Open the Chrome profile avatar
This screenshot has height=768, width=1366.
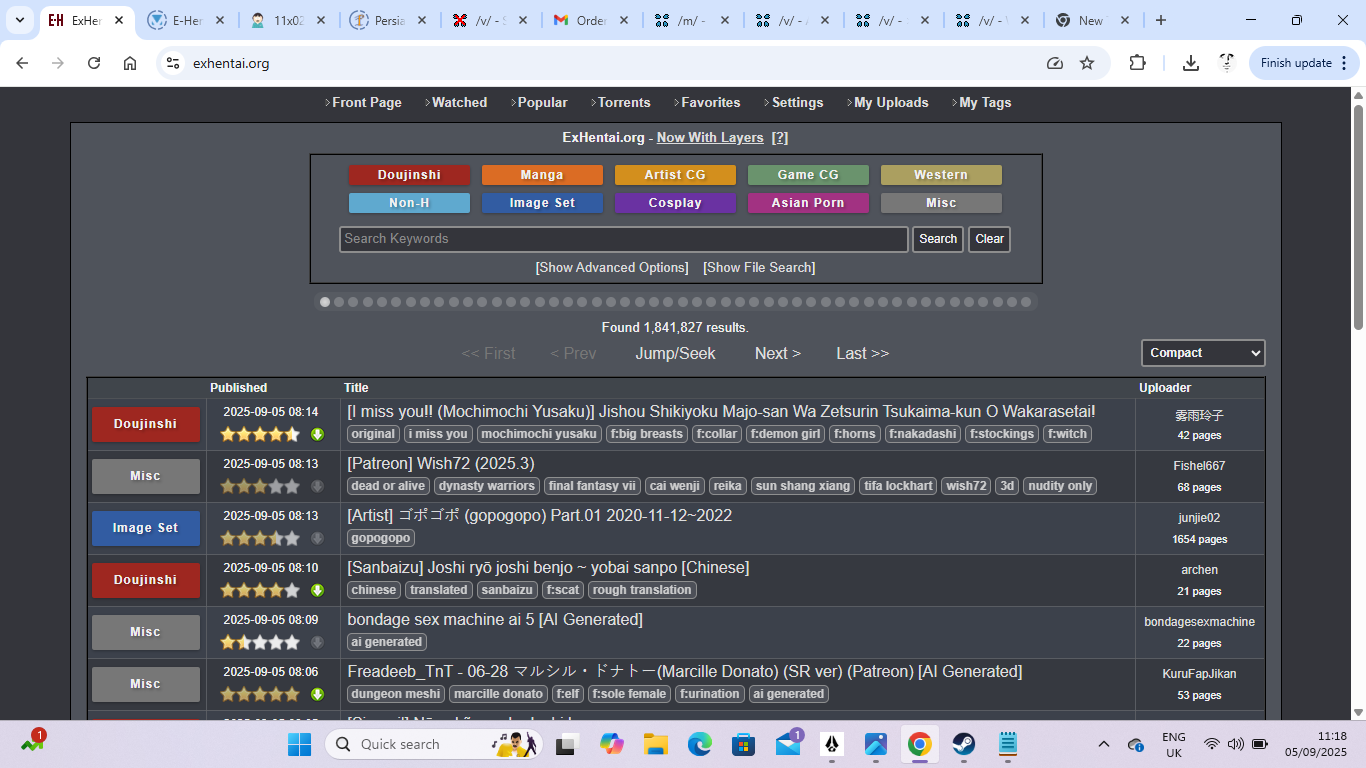pyautogui.click(x=1227, y=63)
